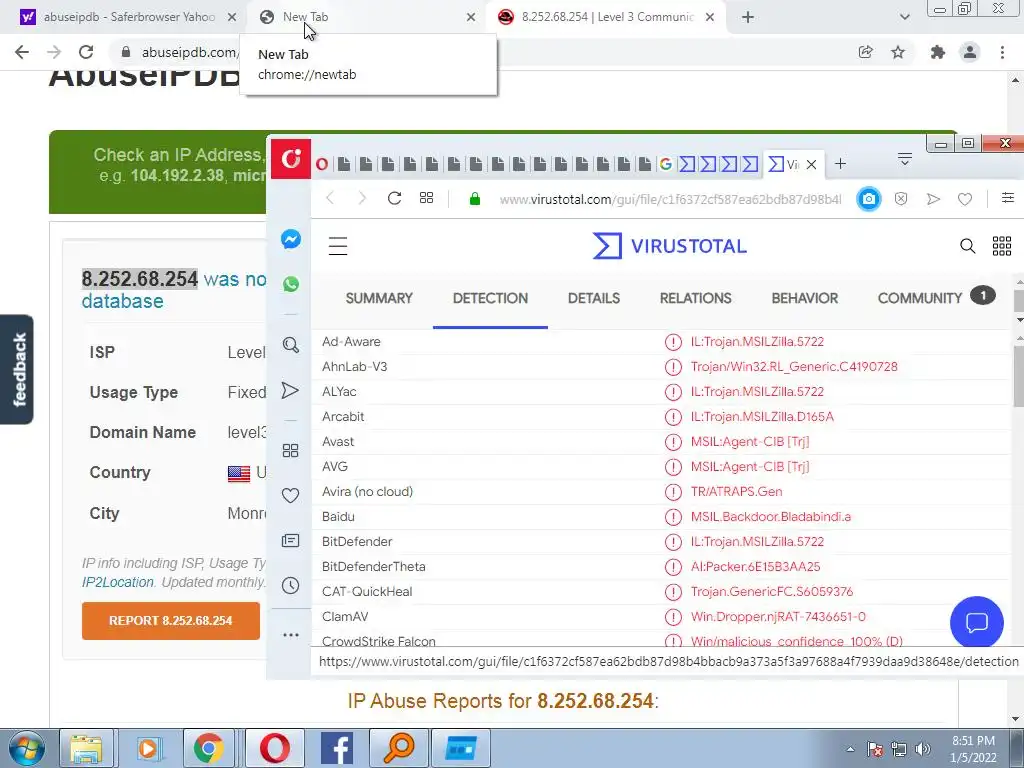Click the Opera menu logo button
This screenshot has height=768, width=1024.
(291, 158)
